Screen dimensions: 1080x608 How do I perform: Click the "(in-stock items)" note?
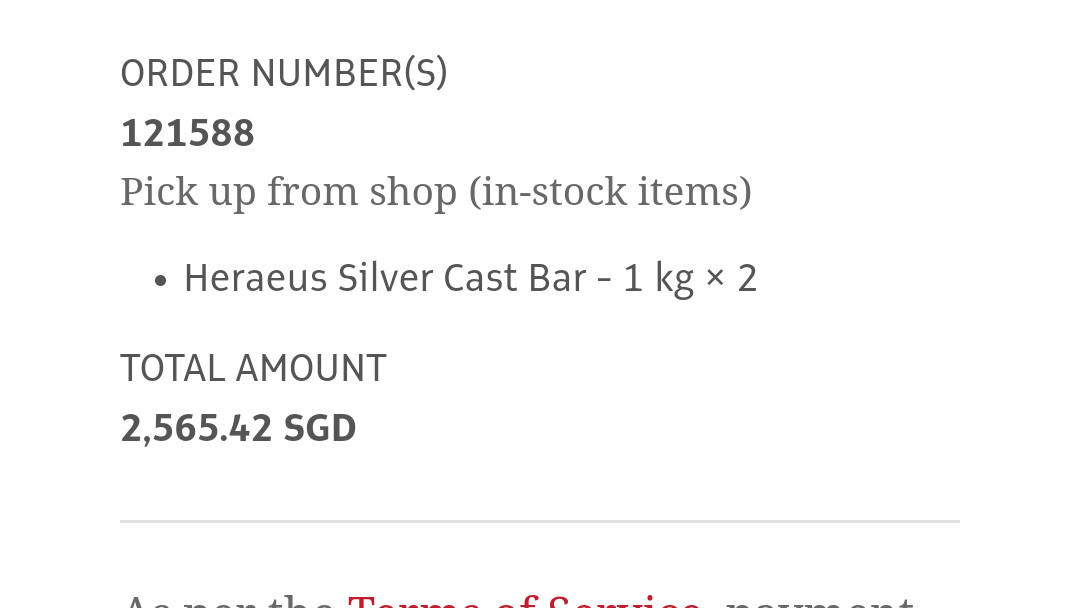click(x=610, y=191)
